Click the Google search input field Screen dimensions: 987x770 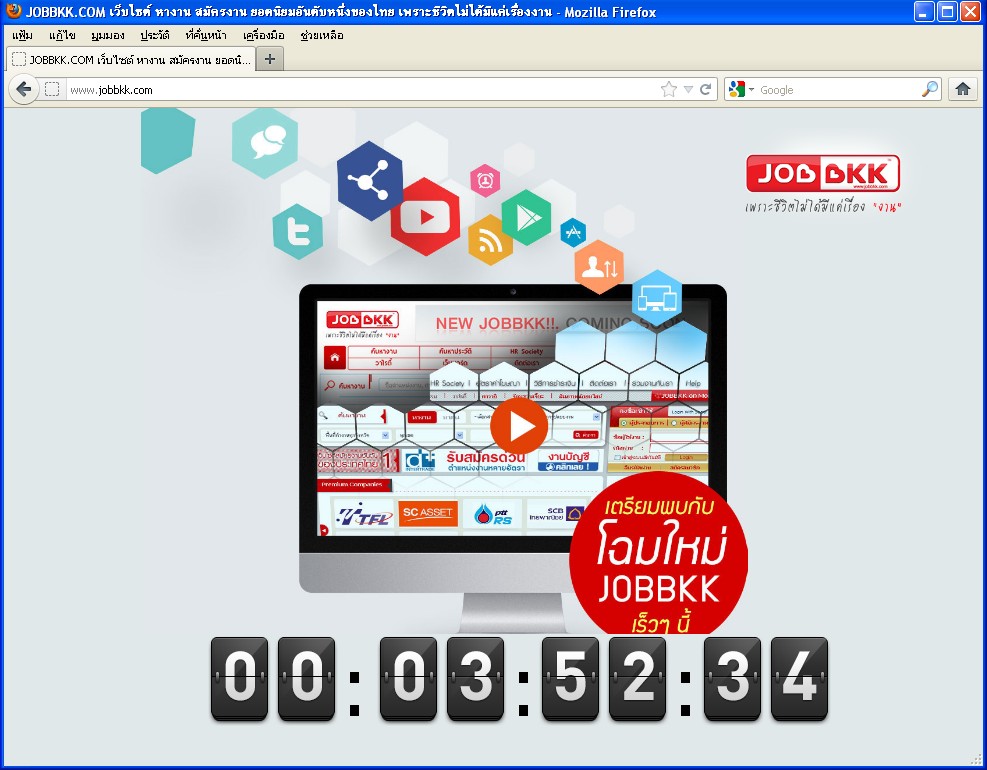coord(838,89)
